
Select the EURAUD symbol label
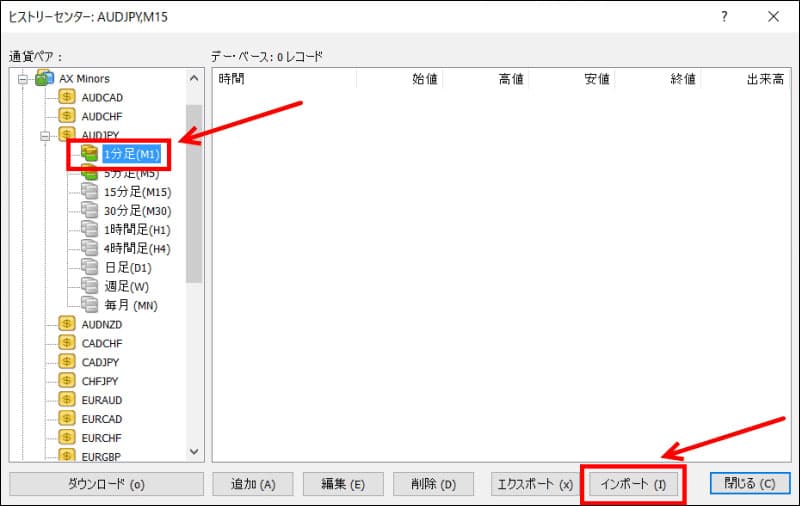(102, 400)
